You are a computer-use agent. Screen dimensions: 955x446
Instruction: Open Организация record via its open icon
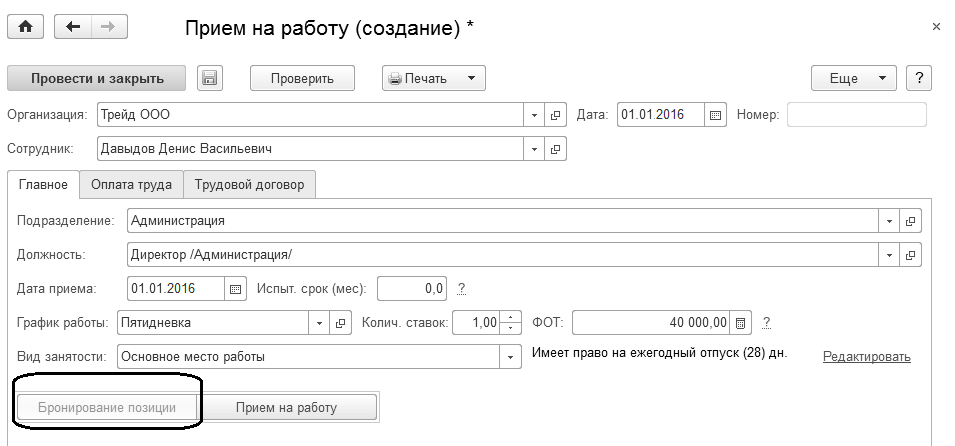(555, 115)
